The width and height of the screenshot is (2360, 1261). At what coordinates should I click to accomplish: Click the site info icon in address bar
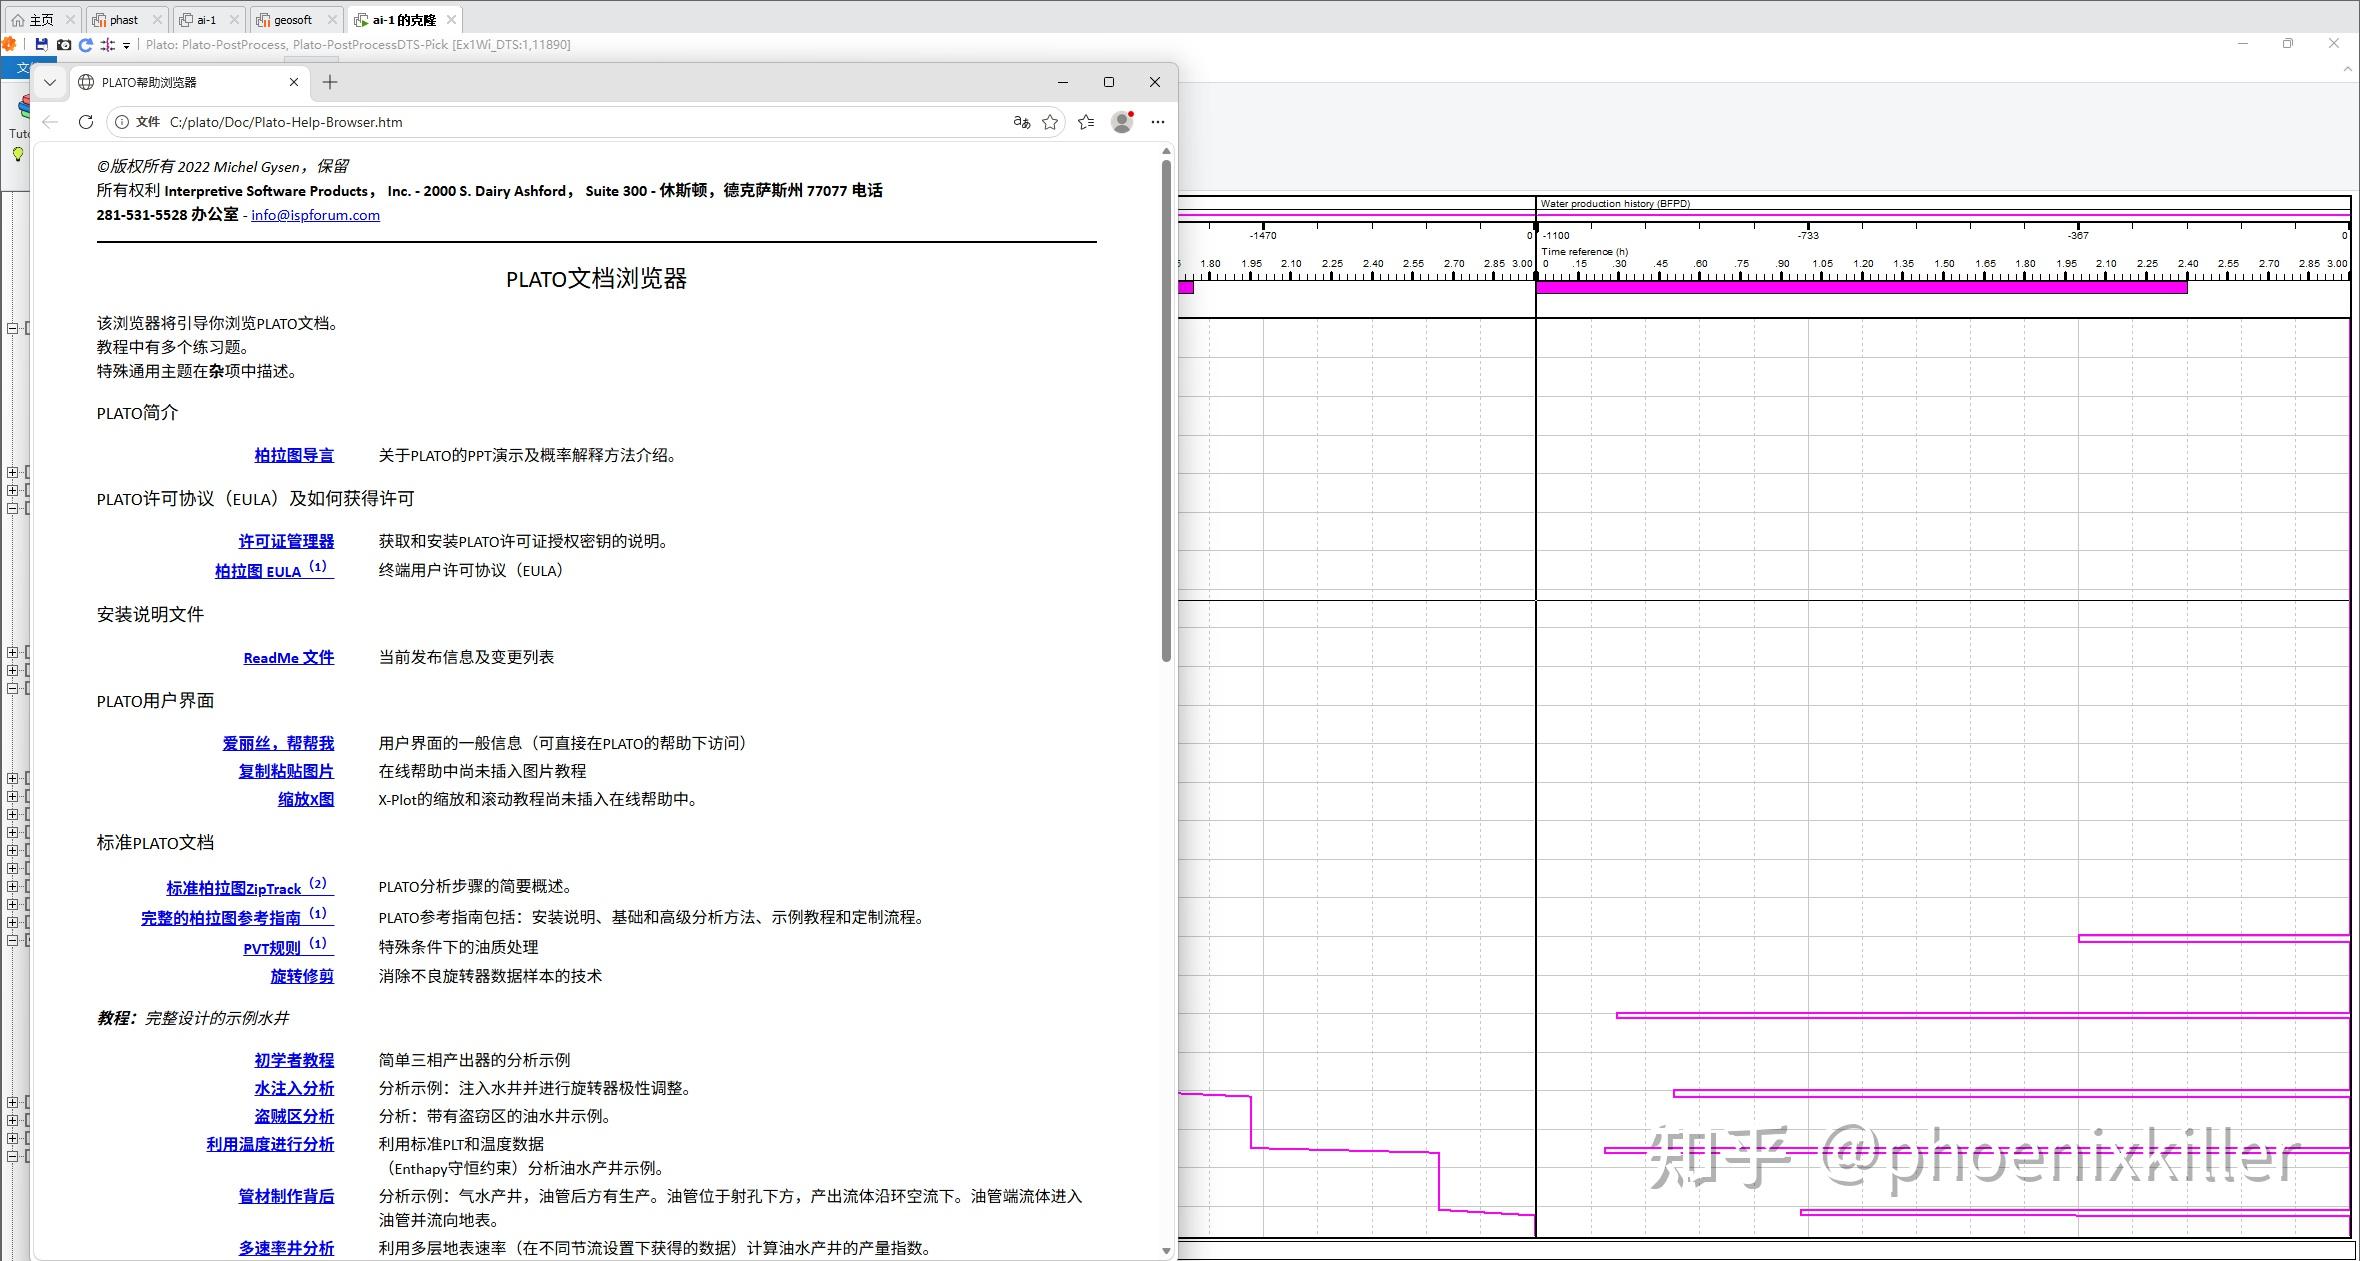pyautogui.click(x=121, y=122)
